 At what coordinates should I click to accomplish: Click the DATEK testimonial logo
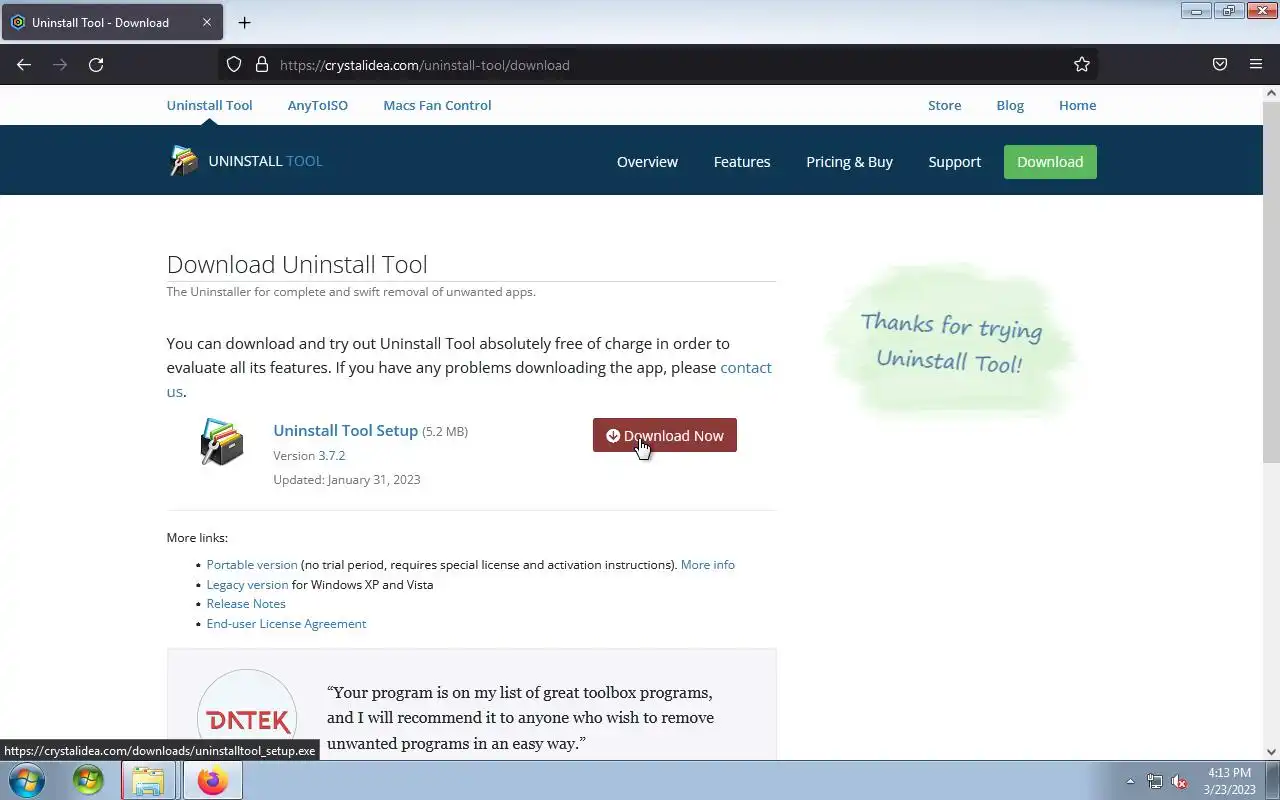(247, 715)
